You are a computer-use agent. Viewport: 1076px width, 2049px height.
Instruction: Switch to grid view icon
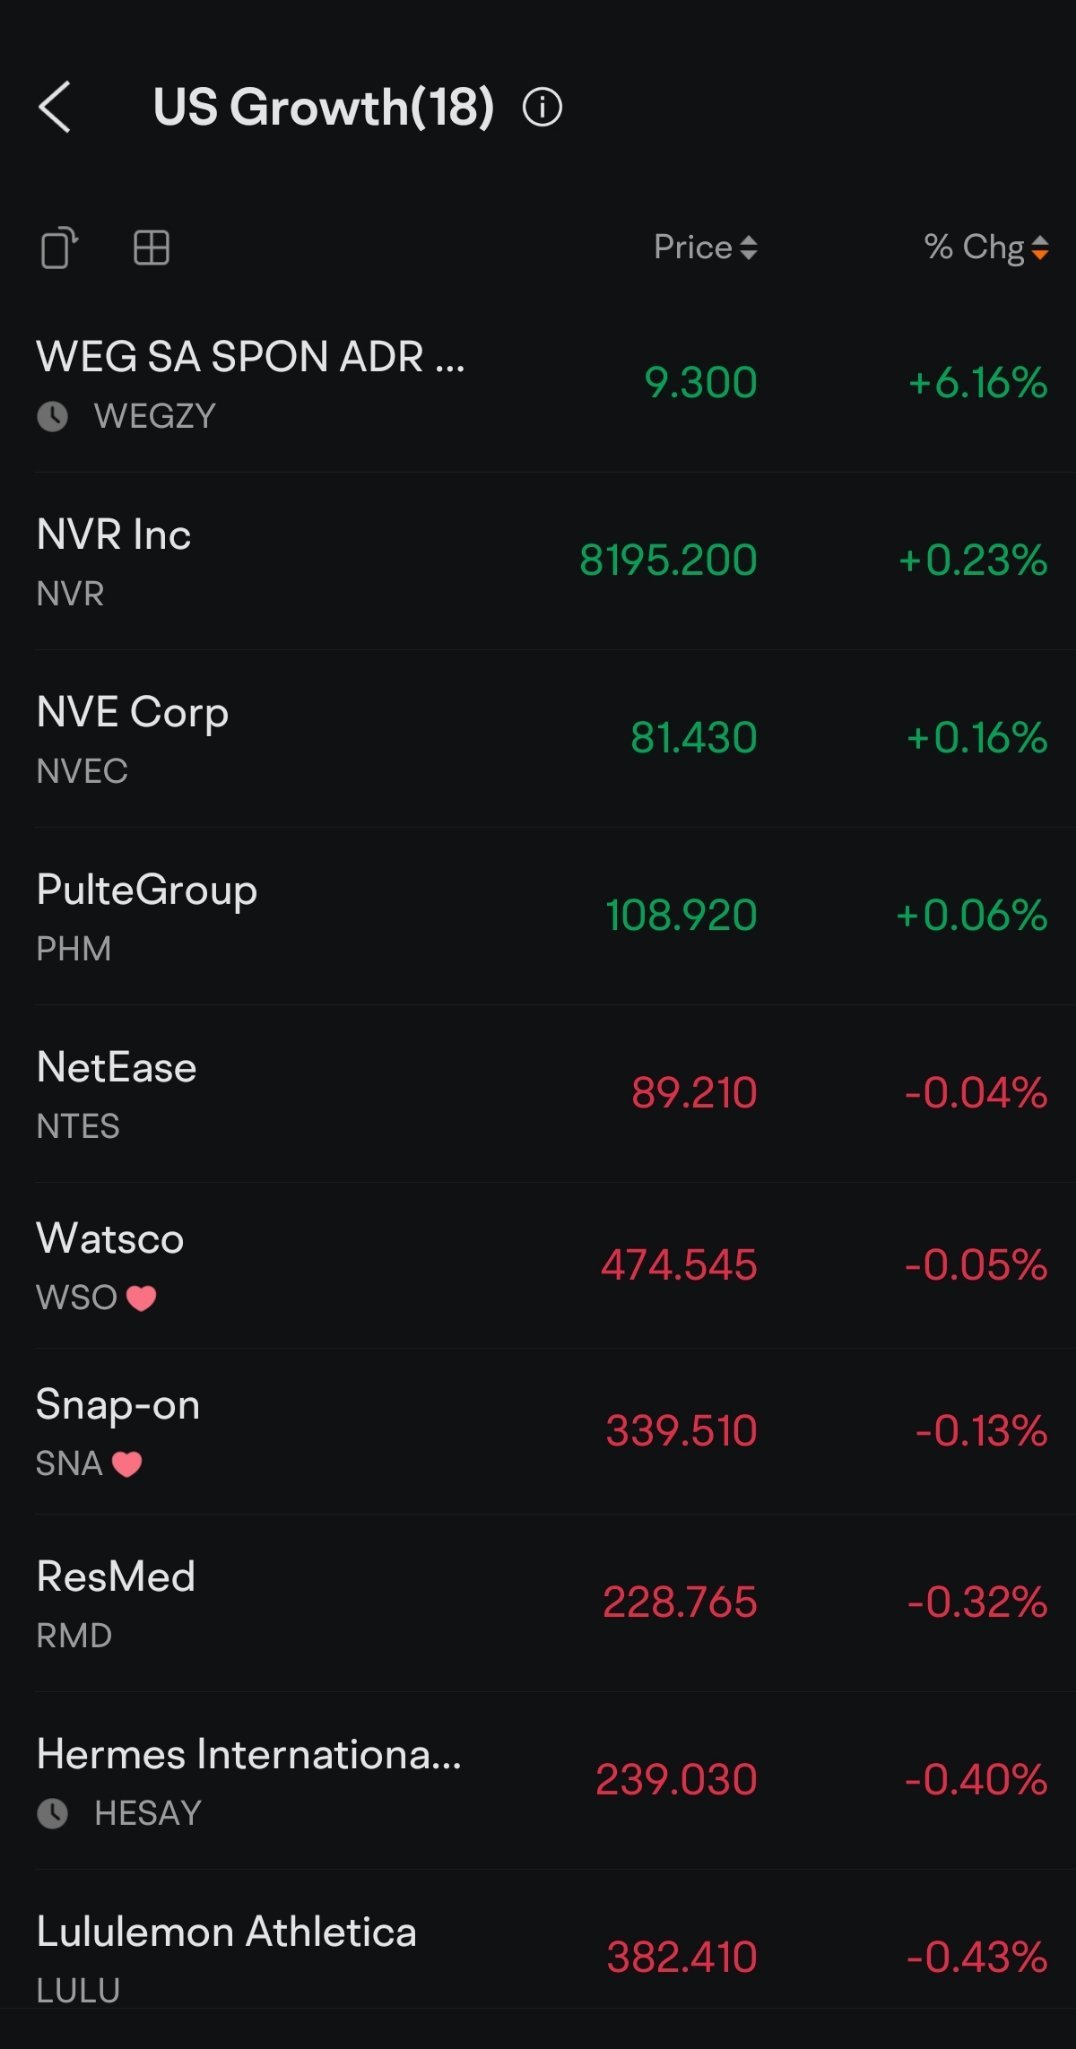coord(151,247)
